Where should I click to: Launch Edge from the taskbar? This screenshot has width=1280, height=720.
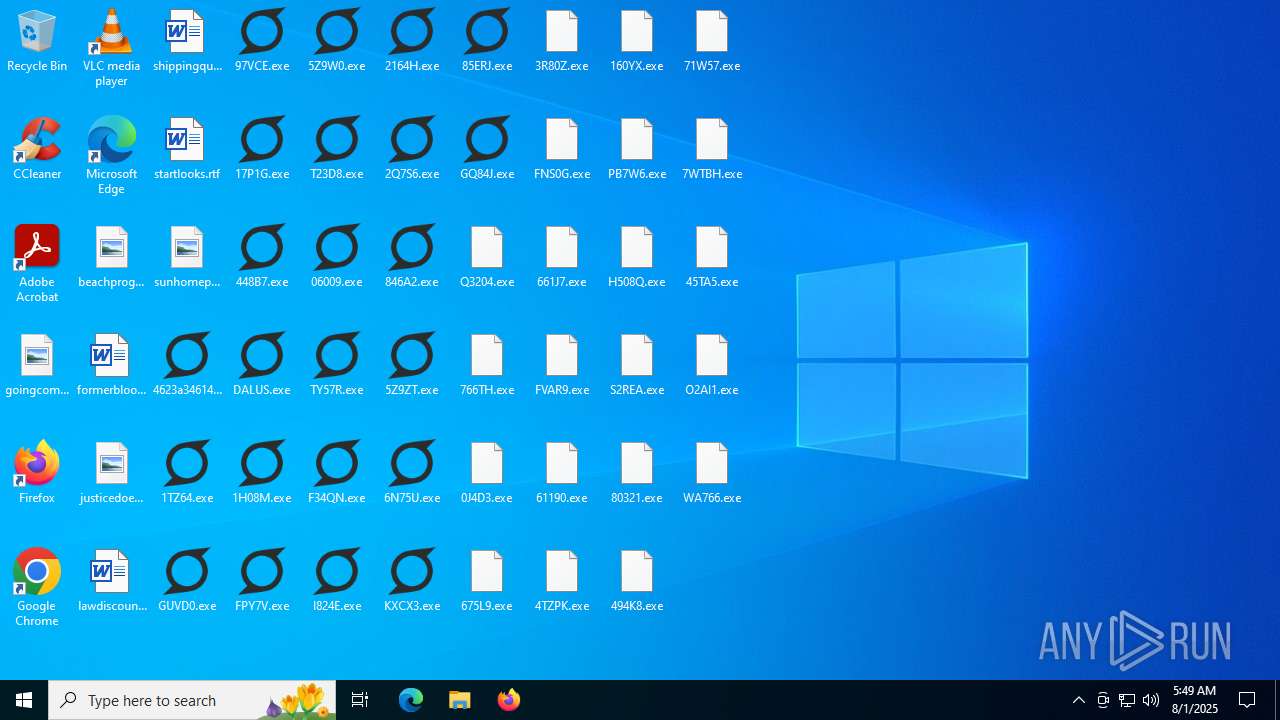coord(411,700)
